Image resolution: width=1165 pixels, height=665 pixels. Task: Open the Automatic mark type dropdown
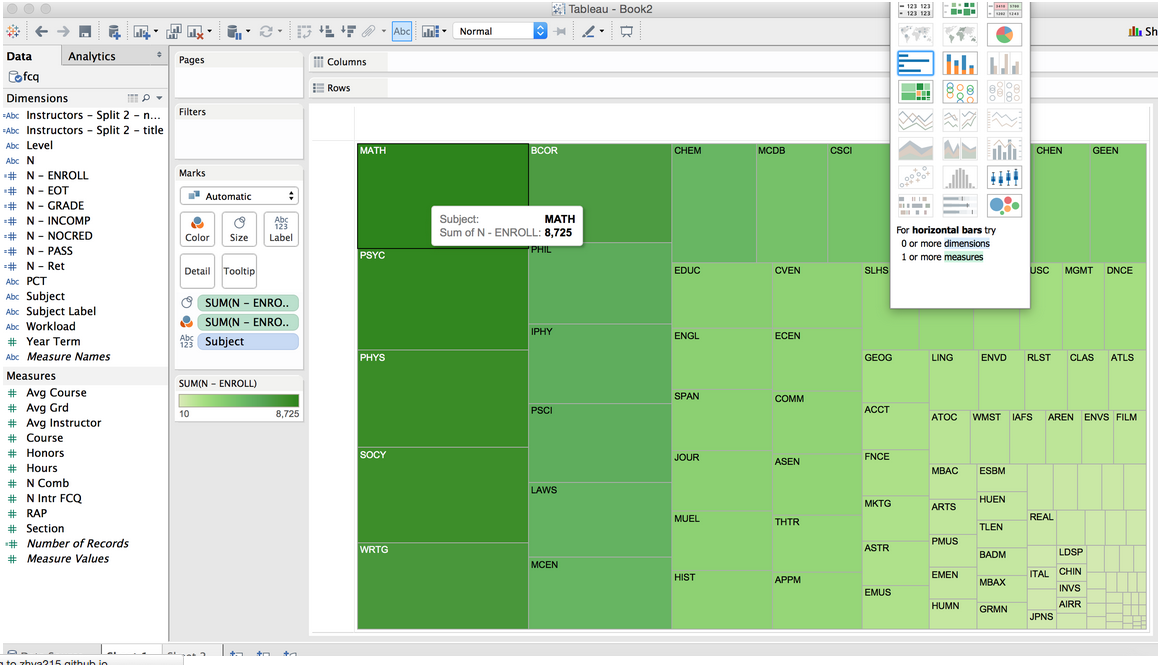click(239, 196)
